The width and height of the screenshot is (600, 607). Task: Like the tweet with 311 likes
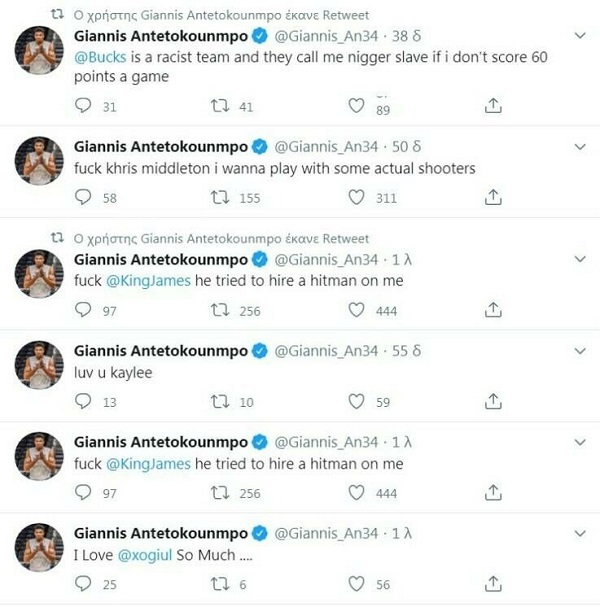coord(356,198)
